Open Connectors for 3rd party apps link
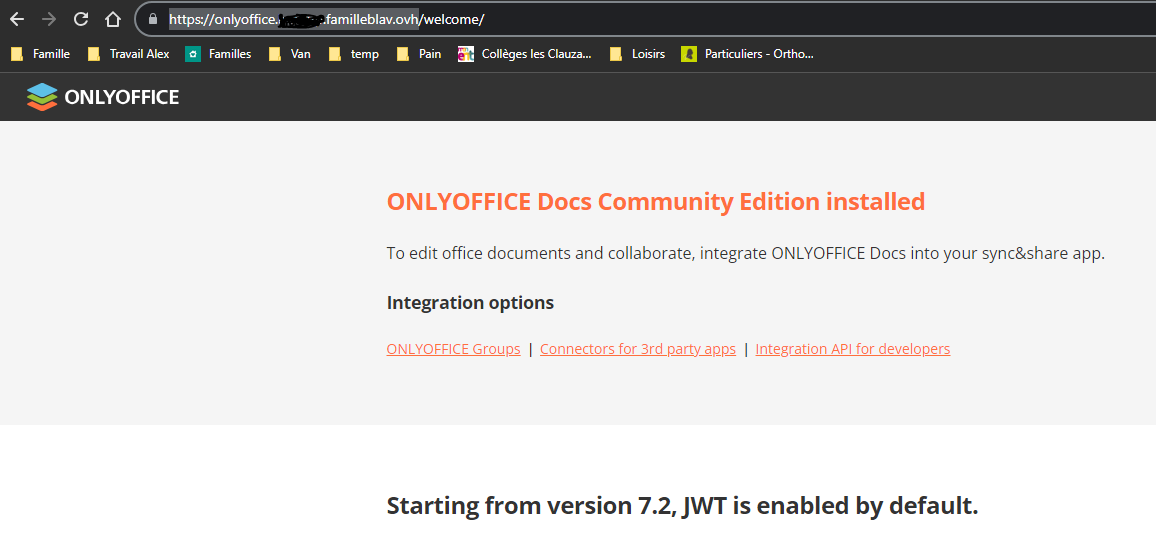Image resolution: width=1156 pixels, height=536 pixels. (x=638, y=349)
